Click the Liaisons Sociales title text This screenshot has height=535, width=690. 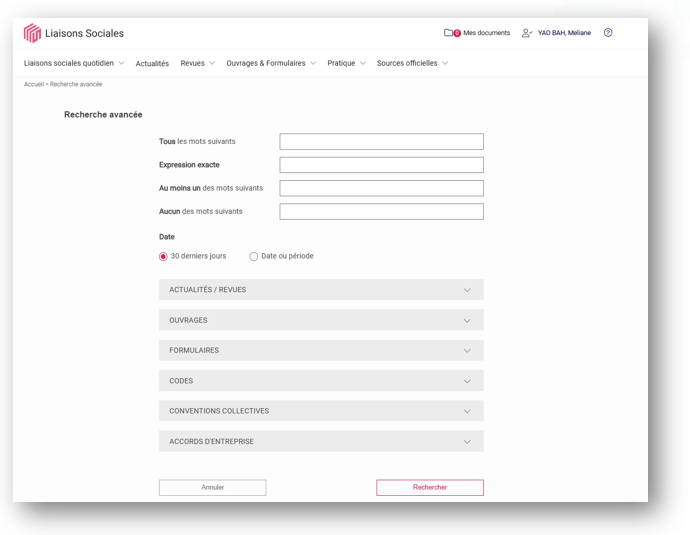(x=84, y=33)
